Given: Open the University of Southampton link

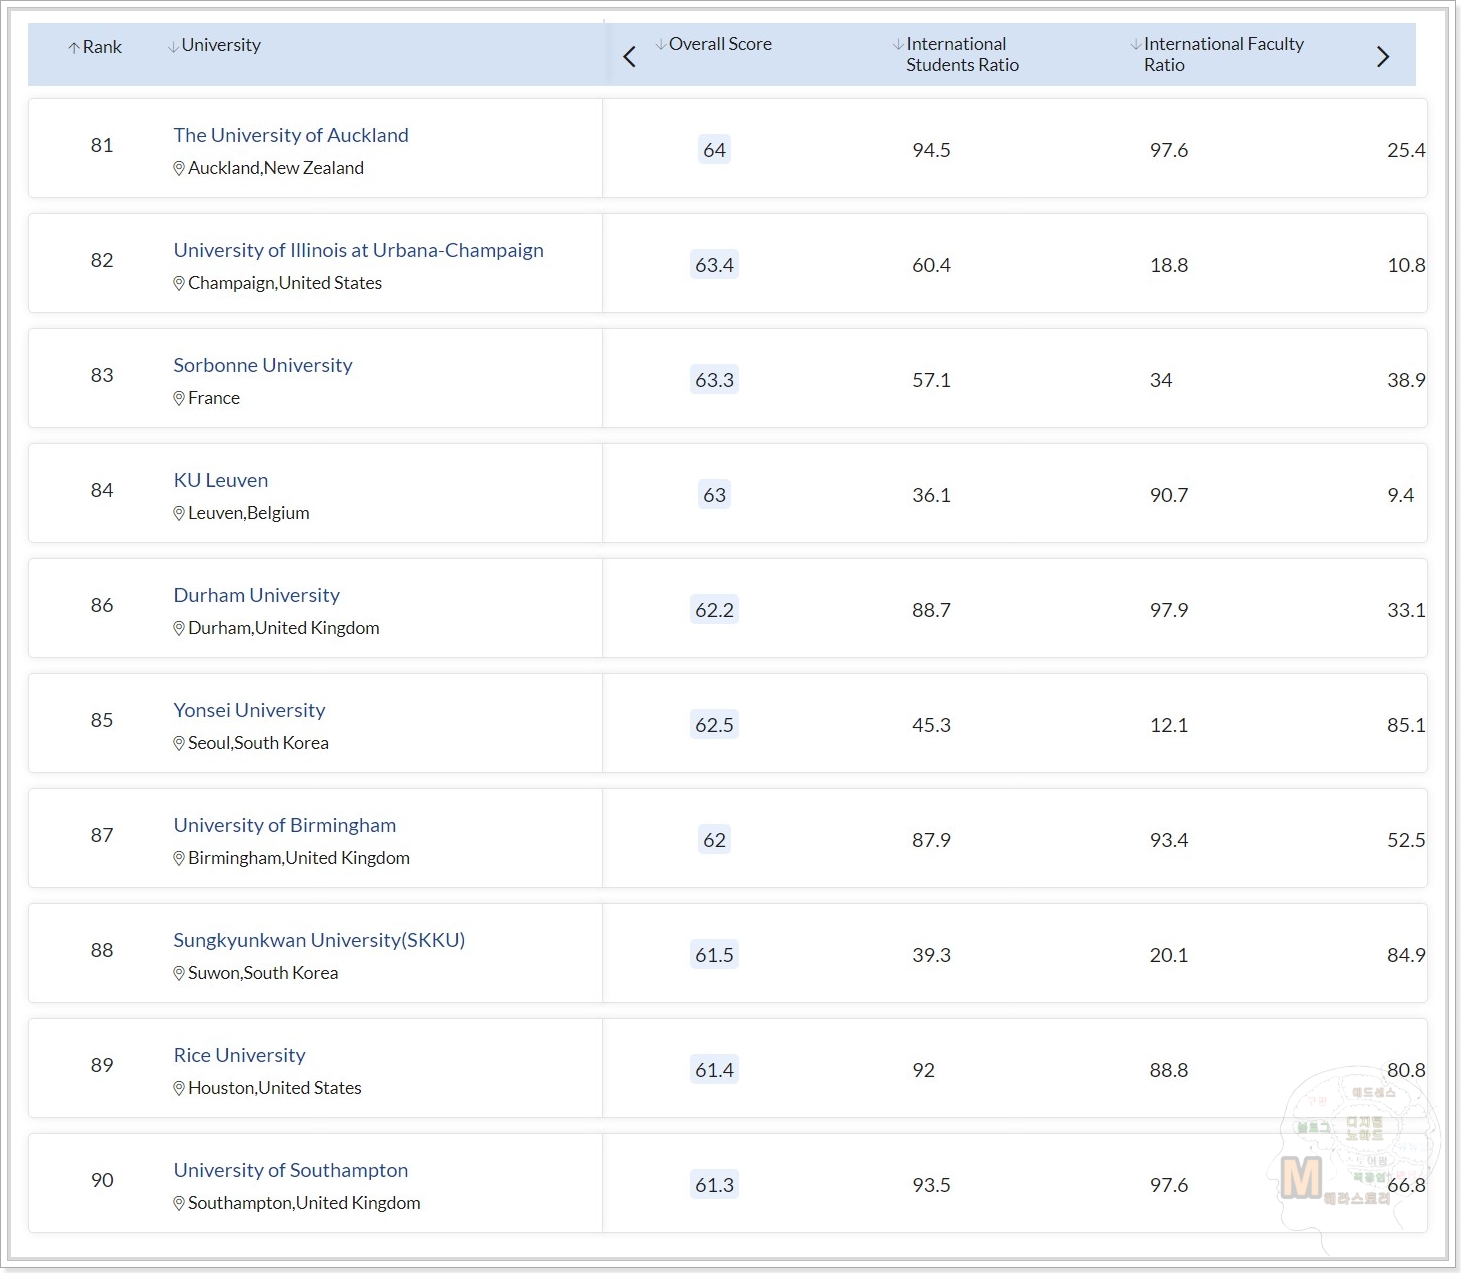Looking at the screenshot, I should pos(291,1170).
